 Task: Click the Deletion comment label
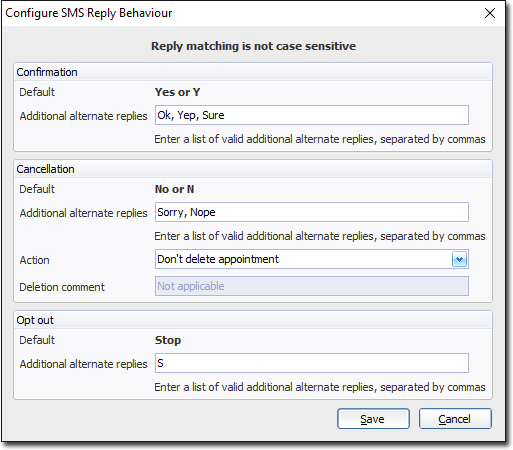[62, 287]
